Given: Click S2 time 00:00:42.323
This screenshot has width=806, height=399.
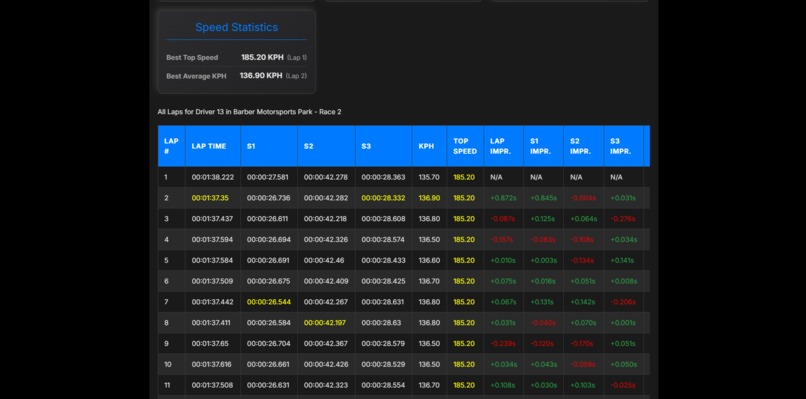Looking at the screenshot, I should pos(326,385).
